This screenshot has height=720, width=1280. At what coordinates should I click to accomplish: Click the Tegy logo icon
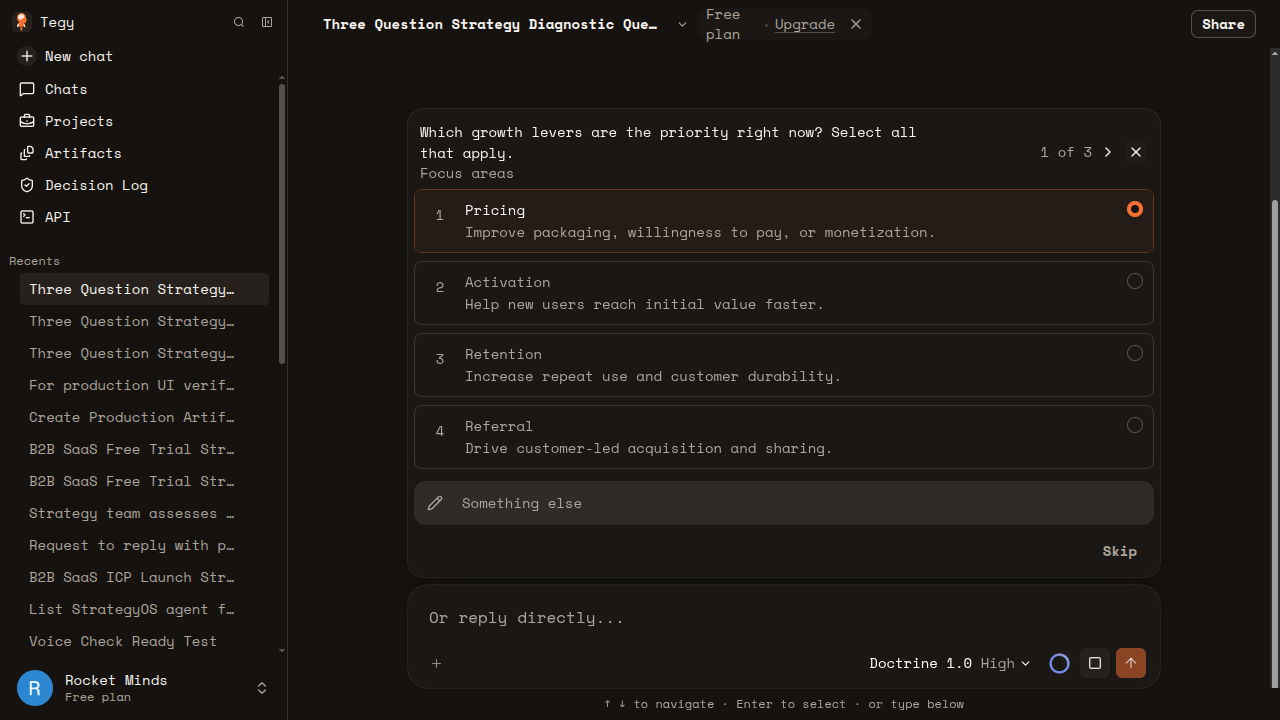21,22
